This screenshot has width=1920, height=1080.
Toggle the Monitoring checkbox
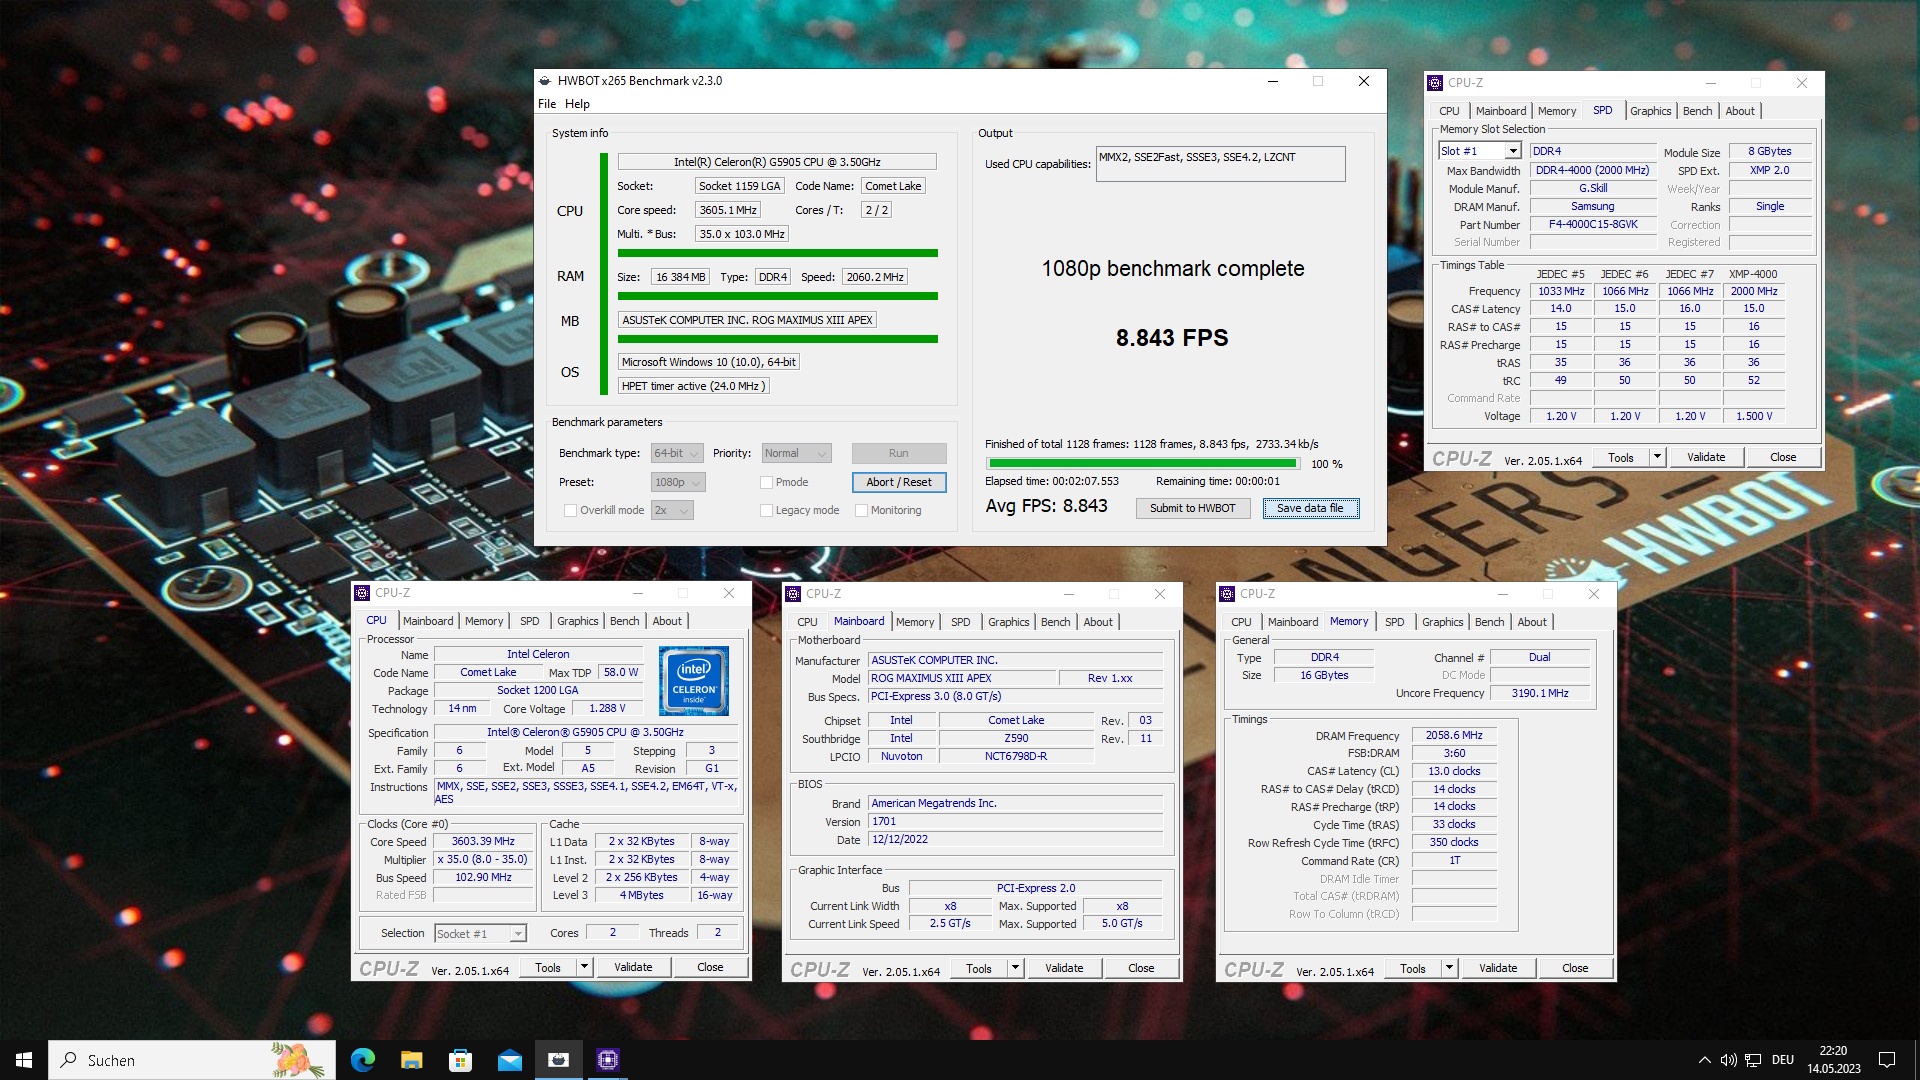(x=861, y=510)
